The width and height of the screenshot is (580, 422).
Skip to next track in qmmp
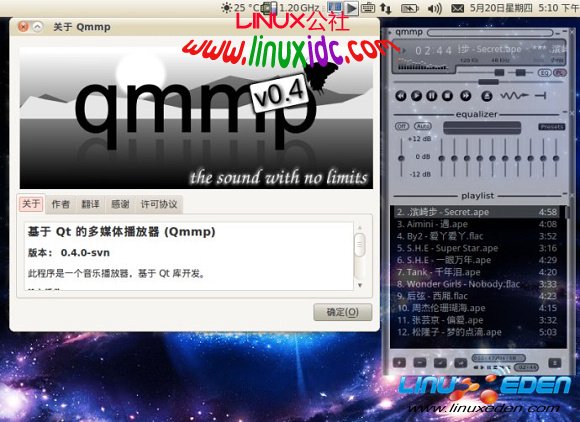point(466,96)
